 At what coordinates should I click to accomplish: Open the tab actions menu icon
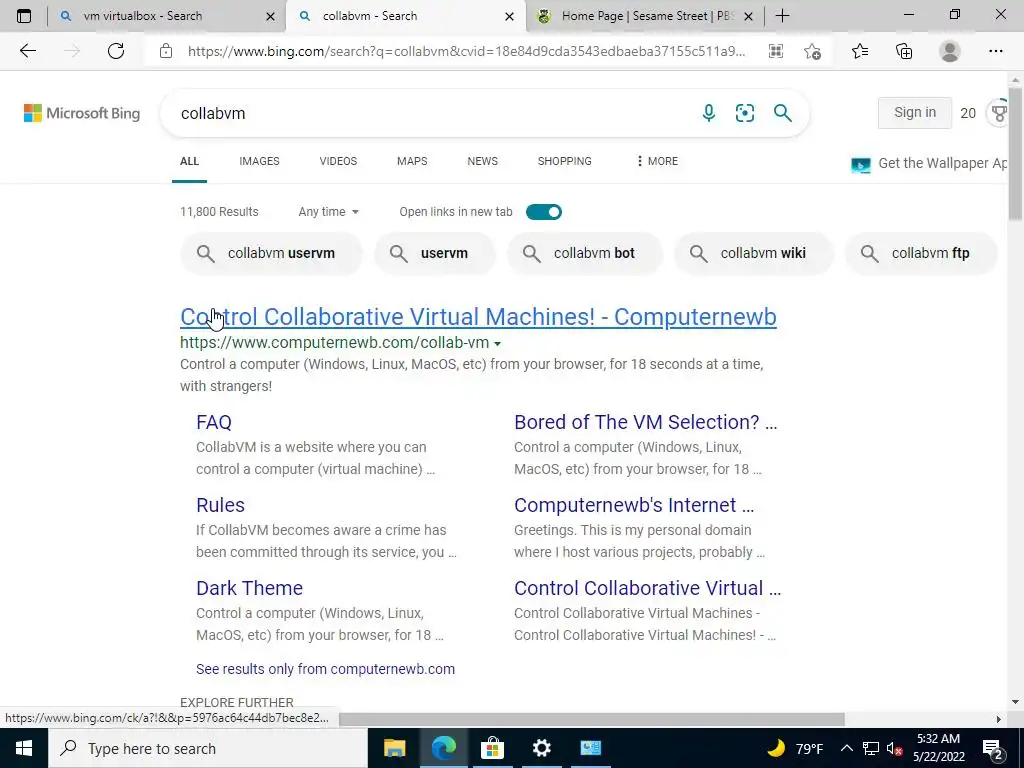click(x=24, y=16)
